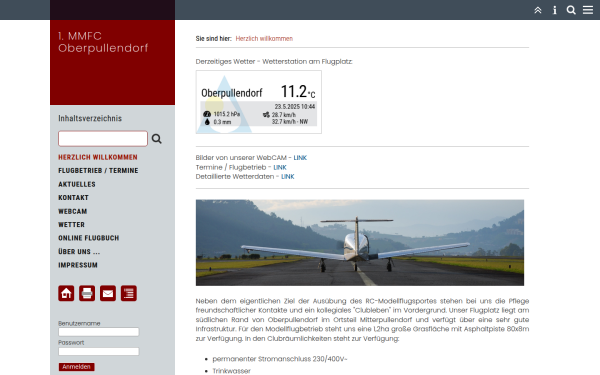Image resolution: width=600 pixels, height=375 pixels.
Task: Select Flugbetrieb / Termine menu item
Action: [98, 171]
